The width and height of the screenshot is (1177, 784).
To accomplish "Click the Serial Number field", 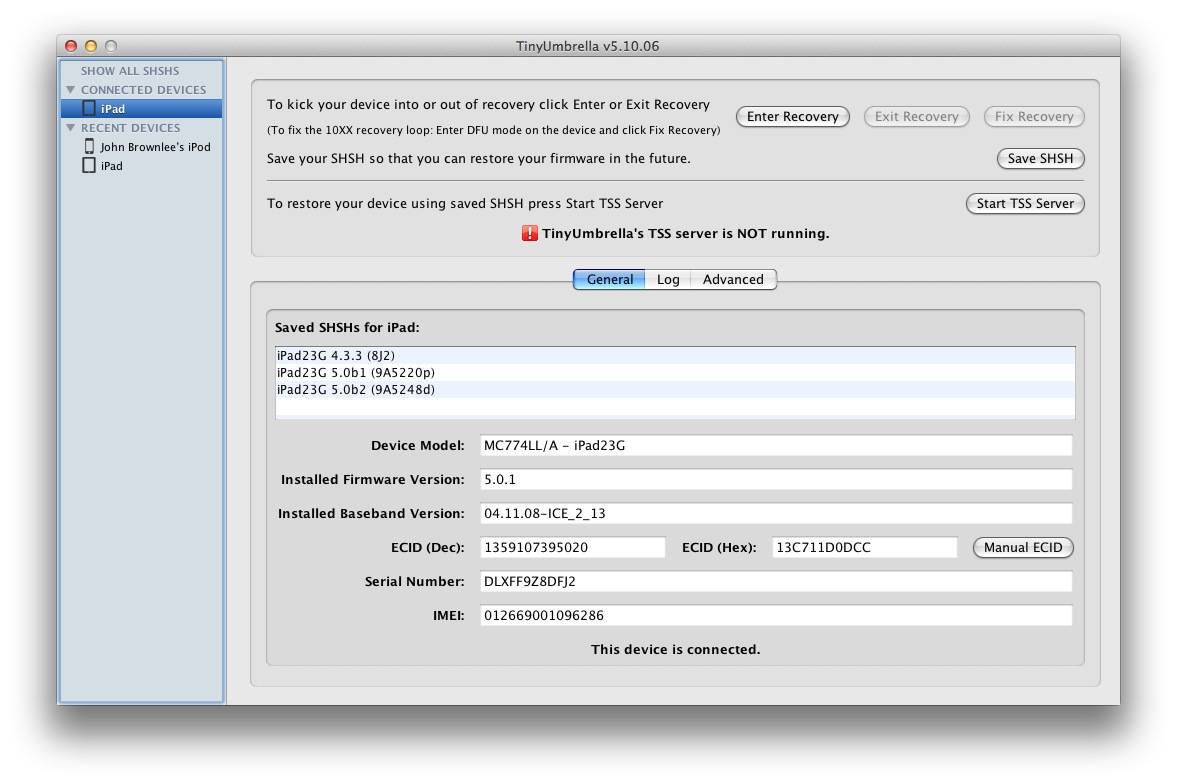I will pyautogui.click(x=775, y=581).
